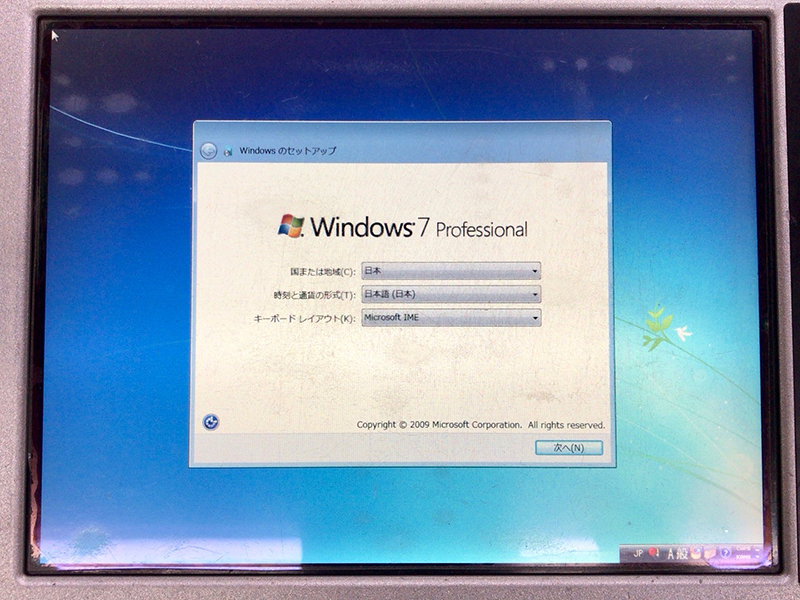Click the back arrow in the setup title bar
Viewport: 800px width, 600px height.
click(x=208, y=151)
